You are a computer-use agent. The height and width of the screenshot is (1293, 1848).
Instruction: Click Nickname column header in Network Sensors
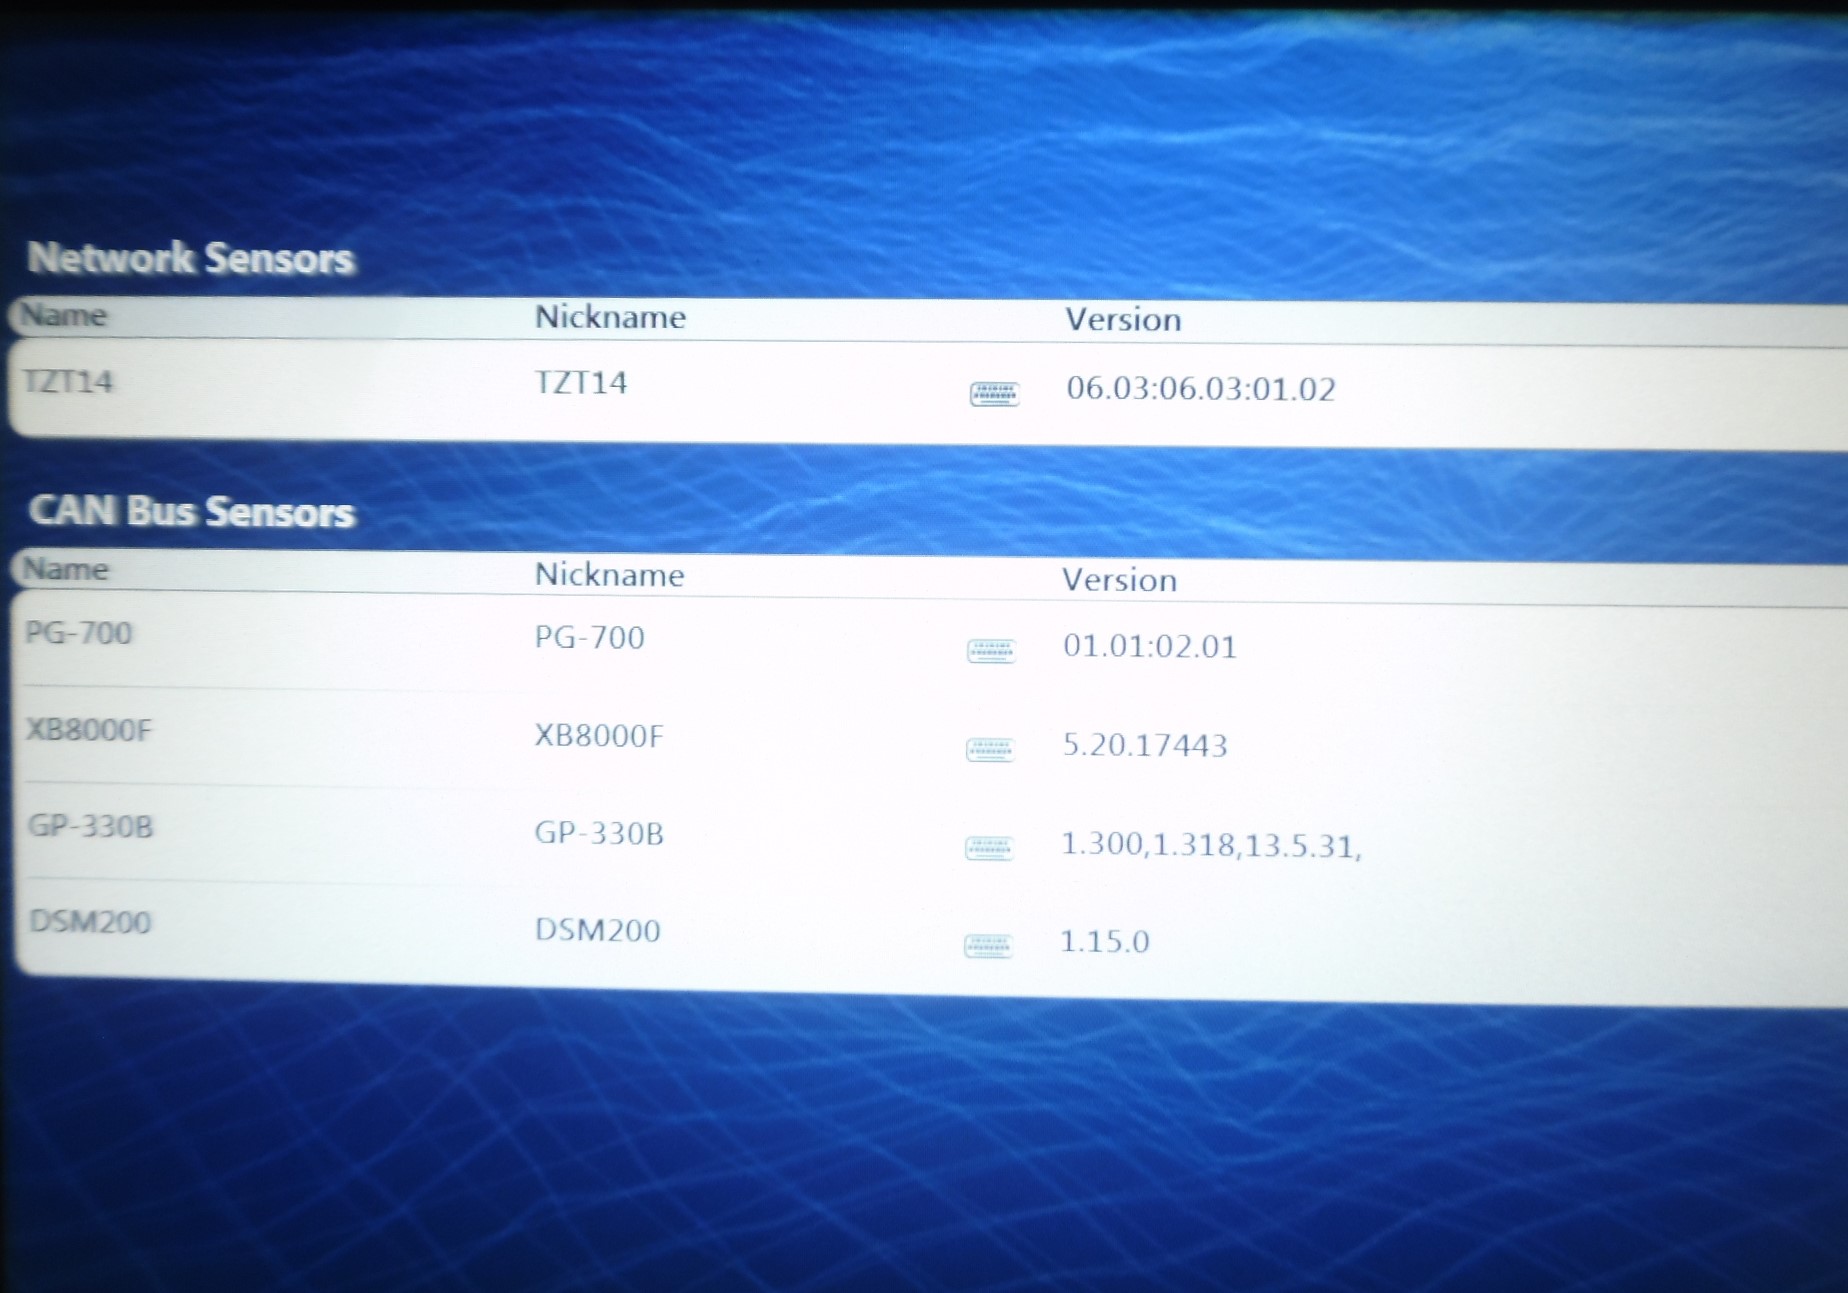tap(610, 317)
